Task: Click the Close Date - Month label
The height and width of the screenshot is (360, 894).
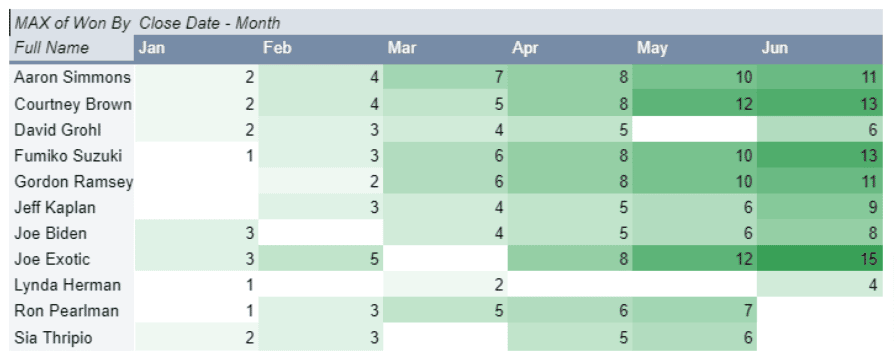Action: pos(209,23)
